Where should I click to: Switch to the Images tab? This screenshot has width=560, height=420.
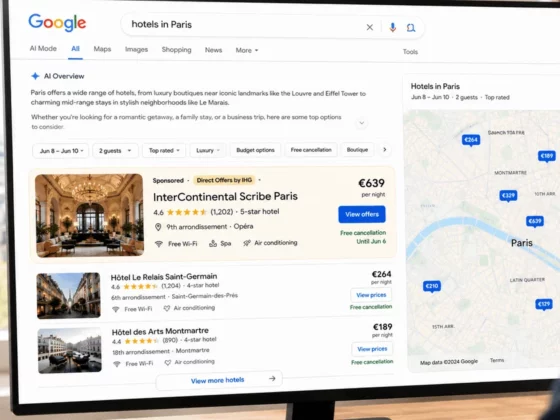(136, 49)
